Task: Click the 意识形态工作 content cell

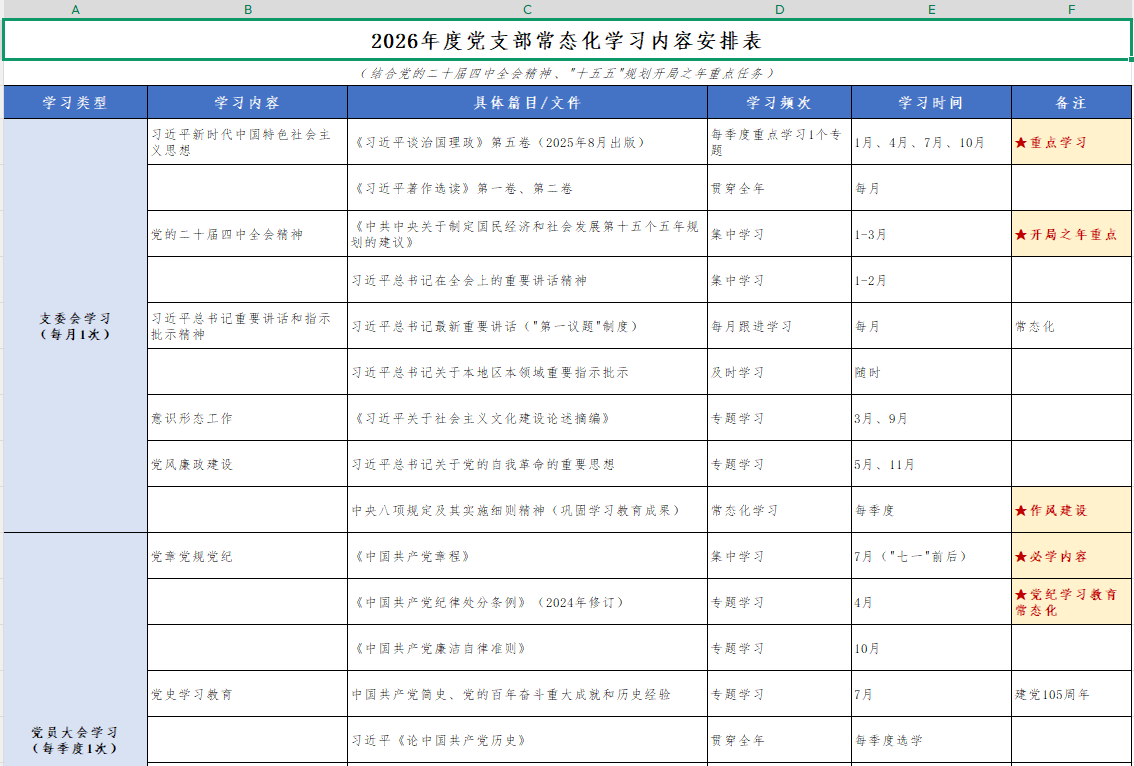Action: point(247,418)
